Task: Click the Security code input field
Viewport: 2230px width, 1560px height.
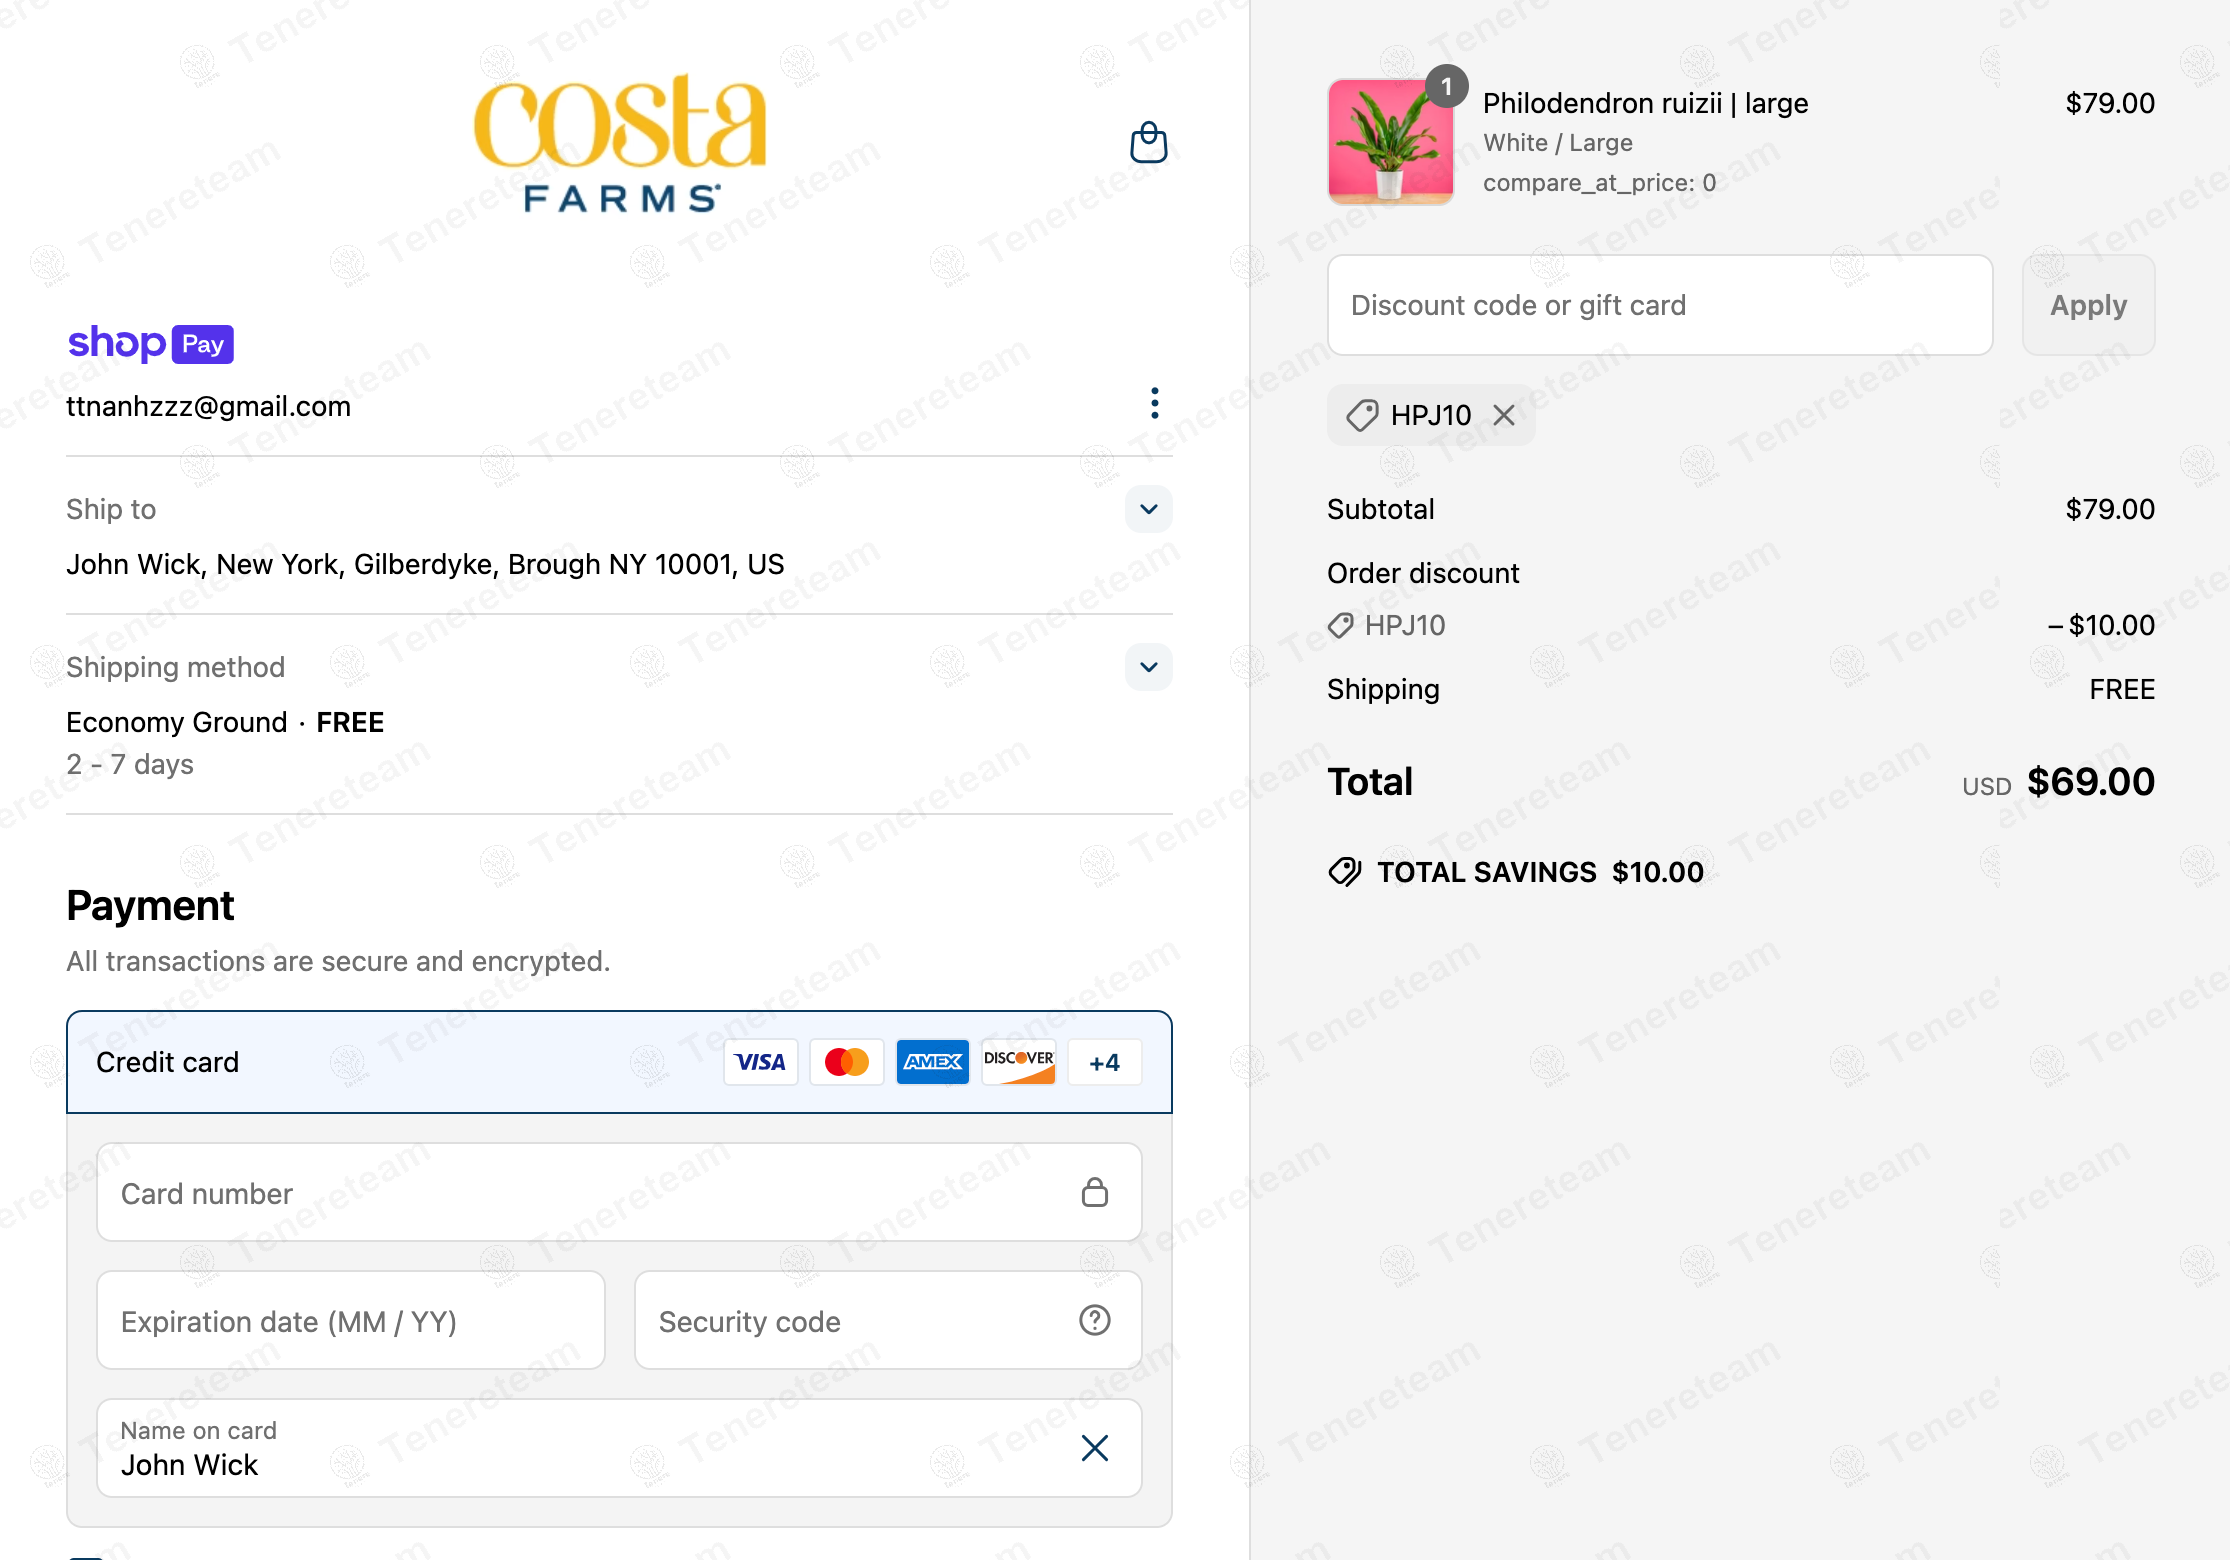Action: coord(850,1320)
